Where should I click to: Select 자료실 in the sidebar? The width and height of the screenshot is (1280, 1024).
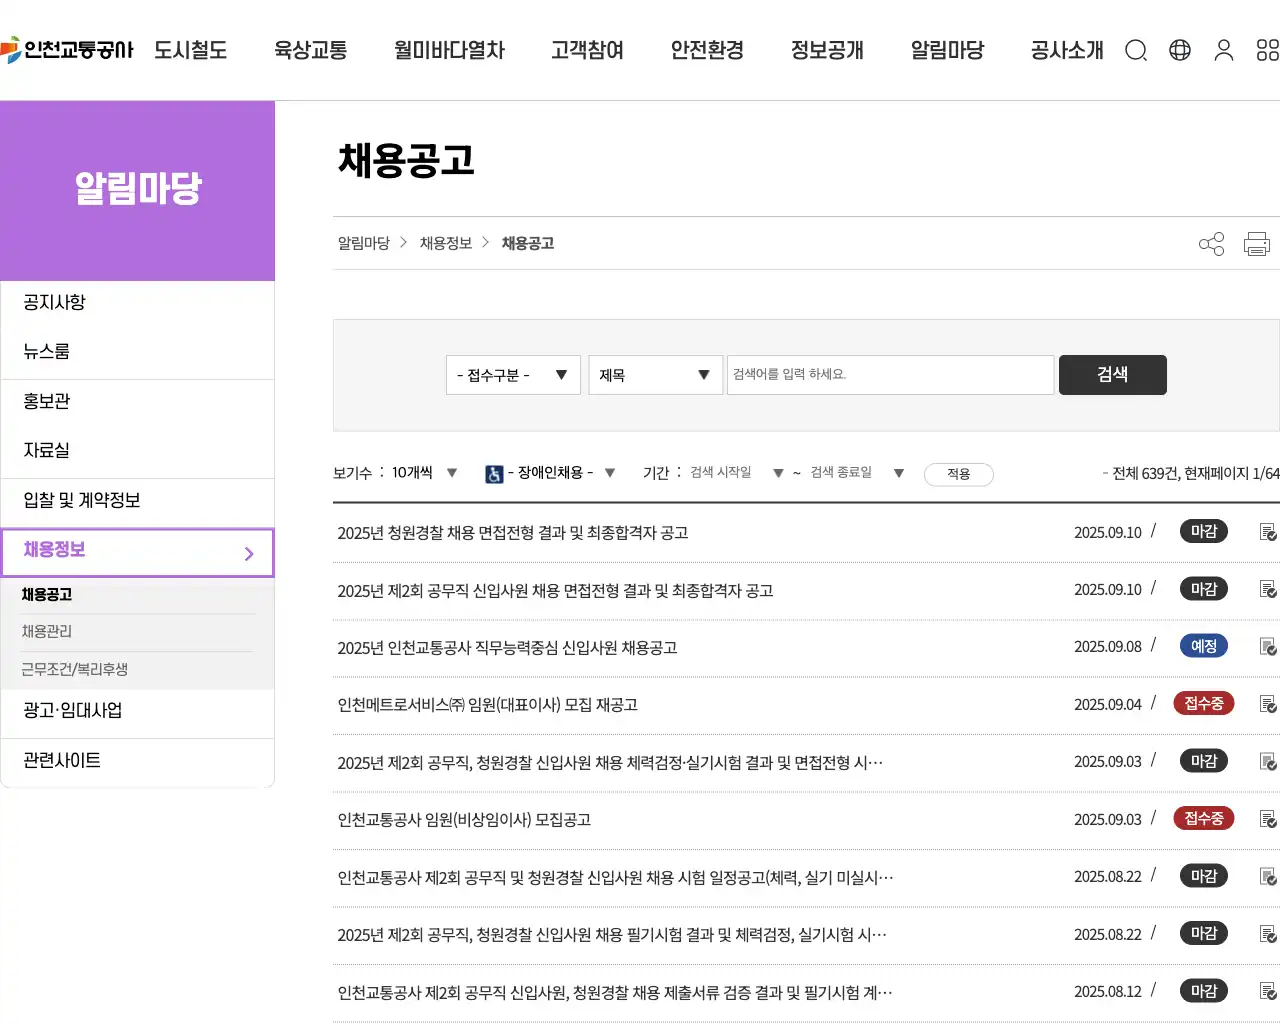[x=137, y=451]
